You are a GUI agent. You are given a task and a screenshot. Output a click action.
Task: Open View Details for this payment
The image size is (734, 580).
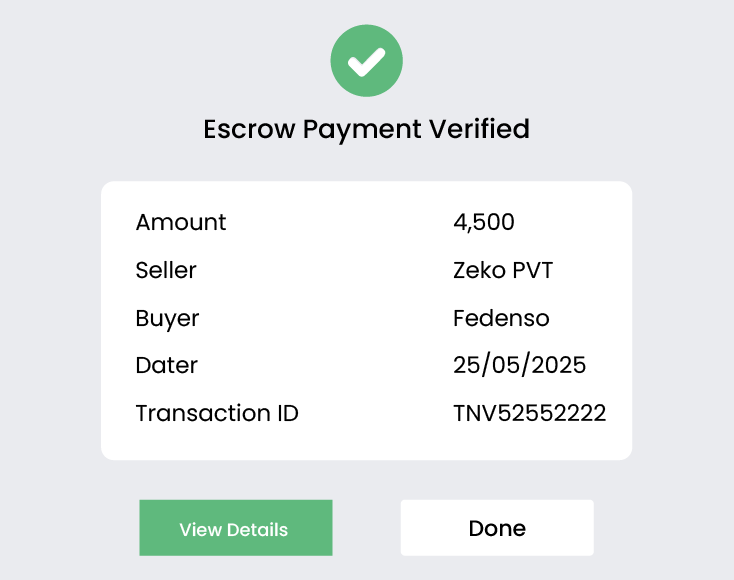pos(235,528)
